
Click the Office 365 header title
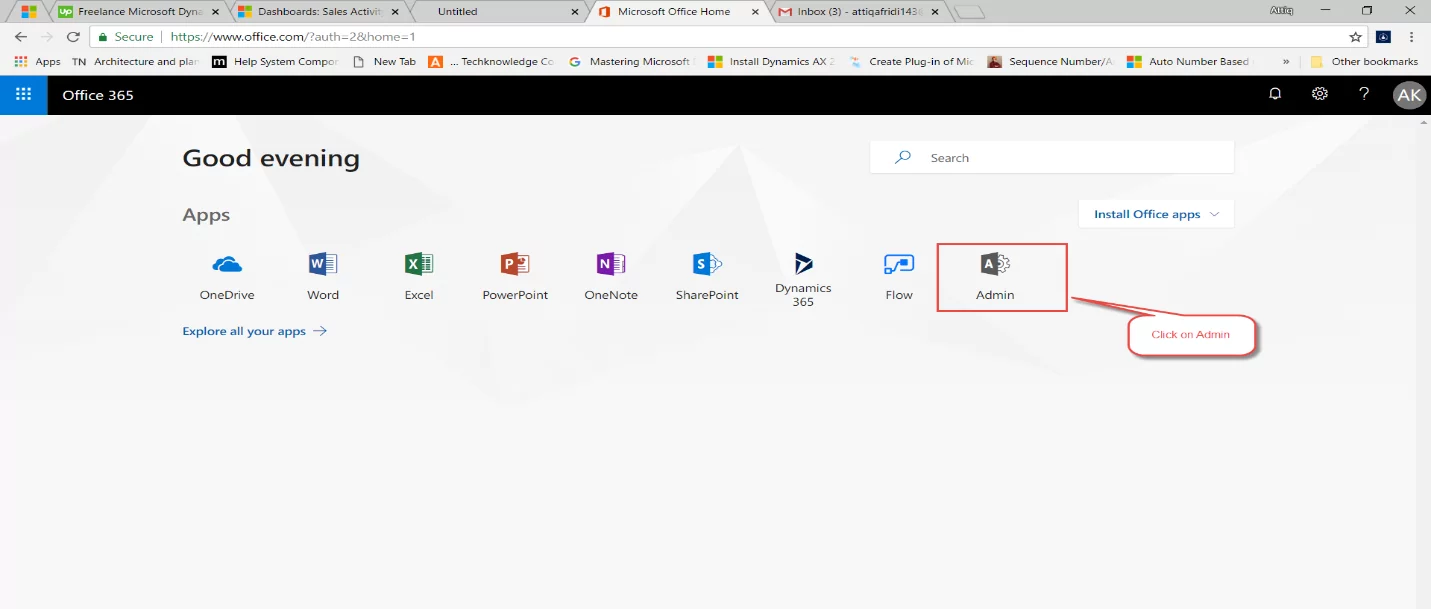pos(98,95)
